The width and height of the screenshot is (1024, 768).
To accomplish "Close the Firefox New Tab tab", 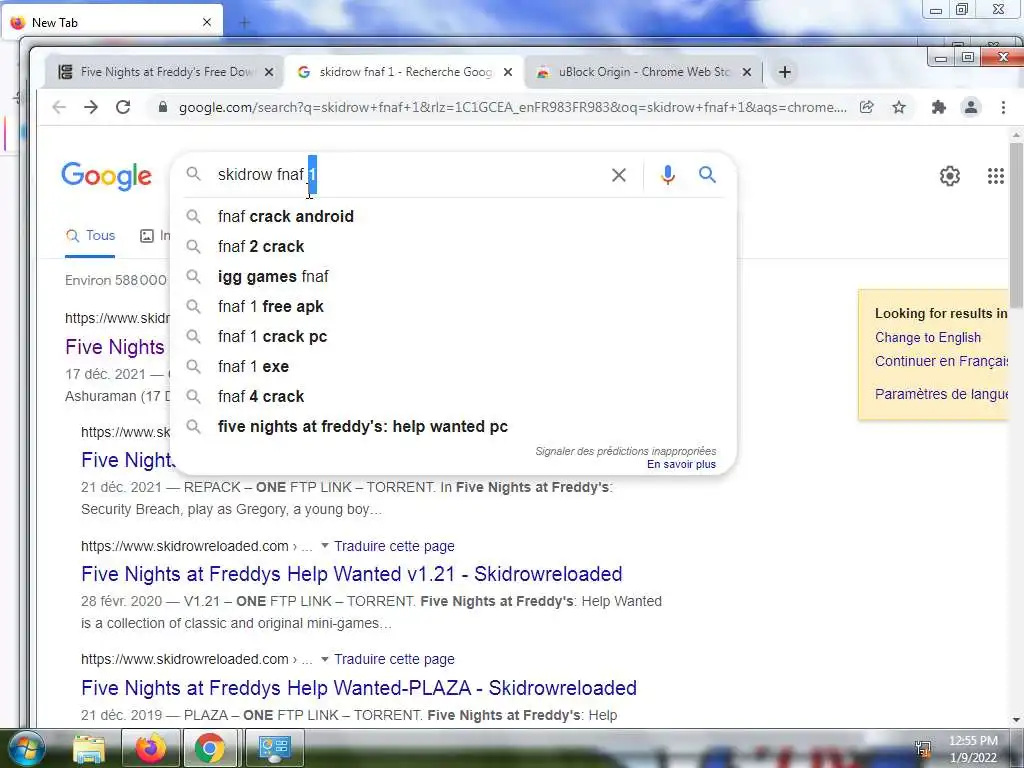I will [x=207, y=22].
